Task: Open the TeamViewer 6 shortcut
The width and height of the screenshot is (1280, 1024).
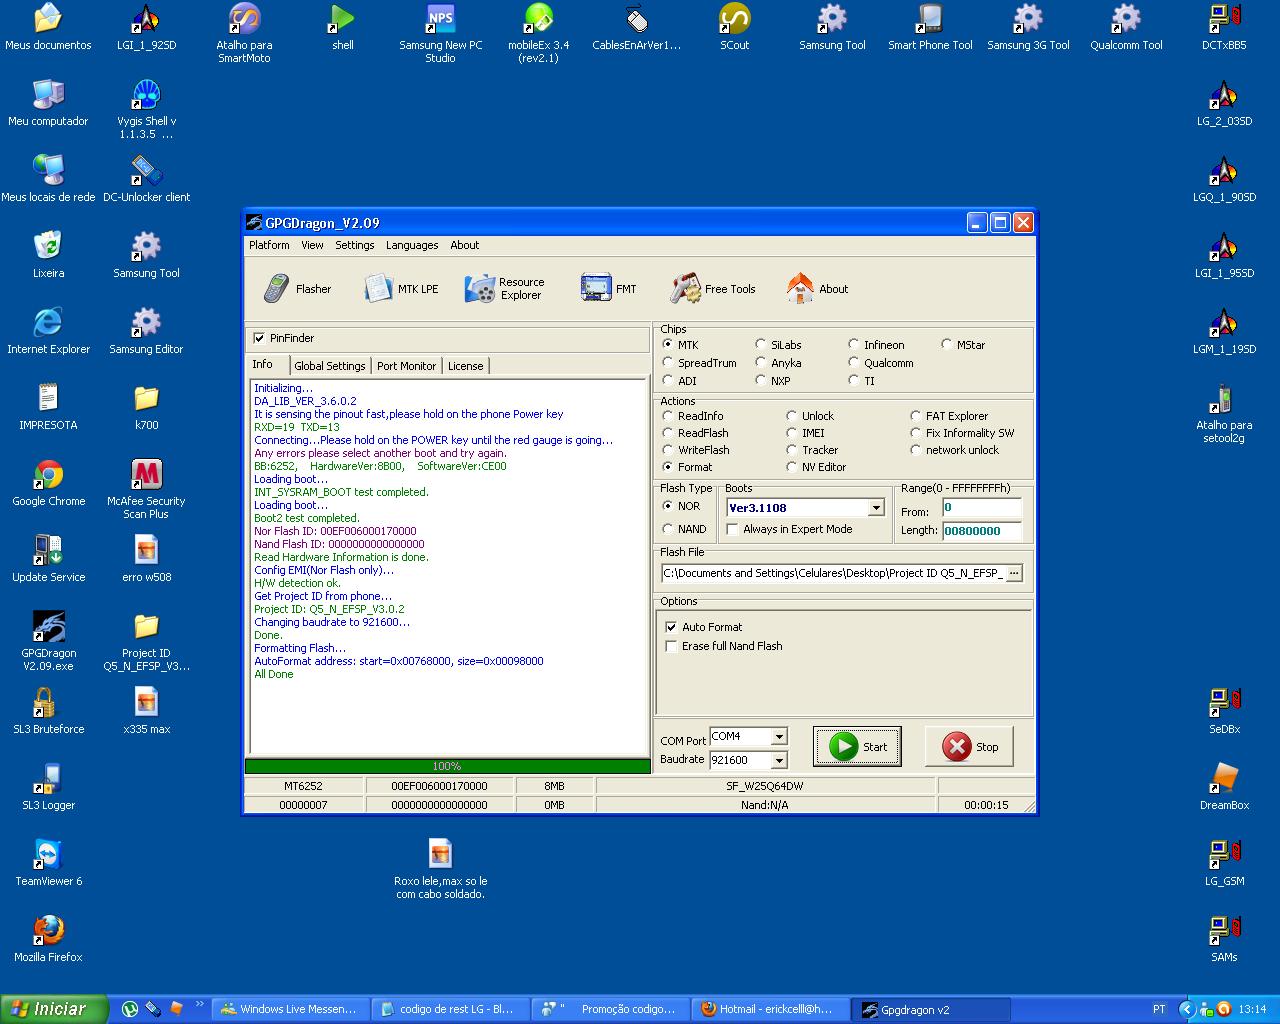Action: (48, 863)
